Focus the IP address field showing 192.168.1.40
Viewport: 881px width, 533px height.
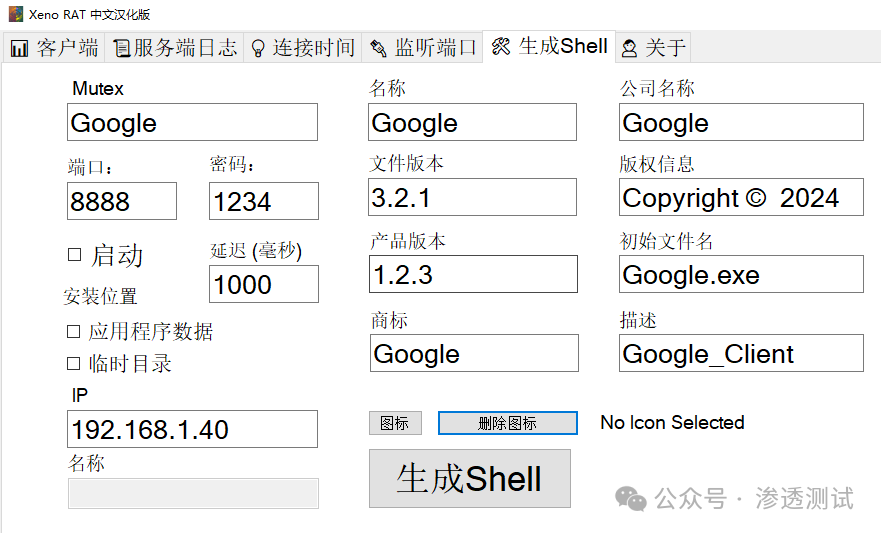point(192,430)
